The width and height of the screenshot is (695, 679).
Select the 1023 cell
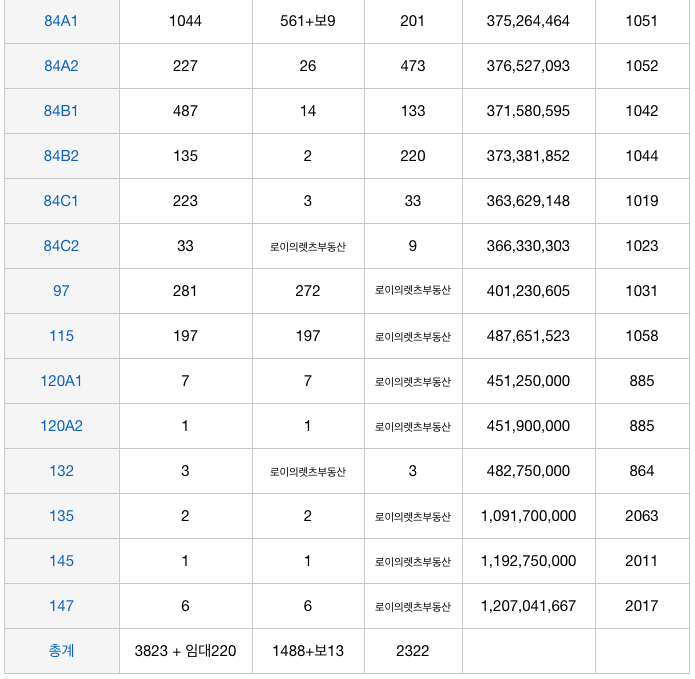point(641,246)
